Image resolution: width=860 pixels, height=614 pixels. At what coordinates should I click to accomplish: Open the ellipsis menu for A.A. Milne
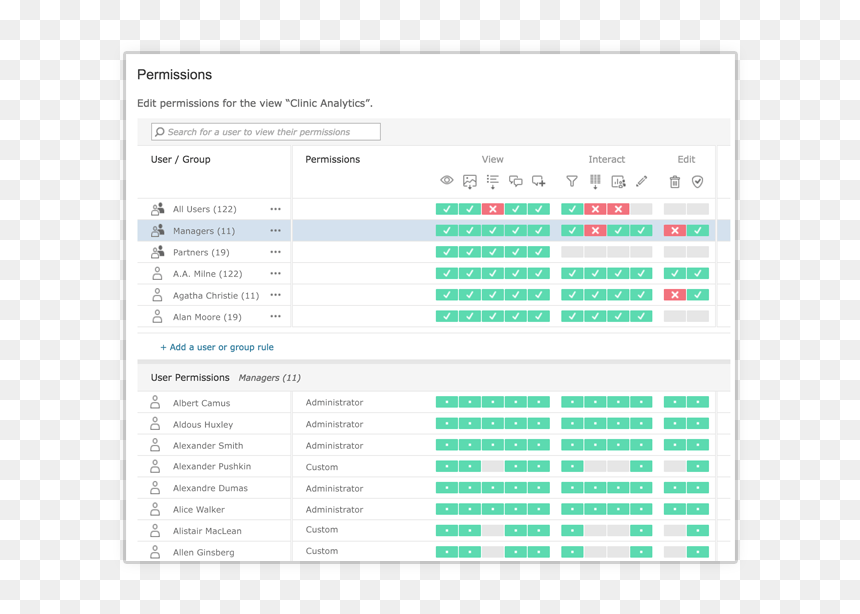coord(275,273)
